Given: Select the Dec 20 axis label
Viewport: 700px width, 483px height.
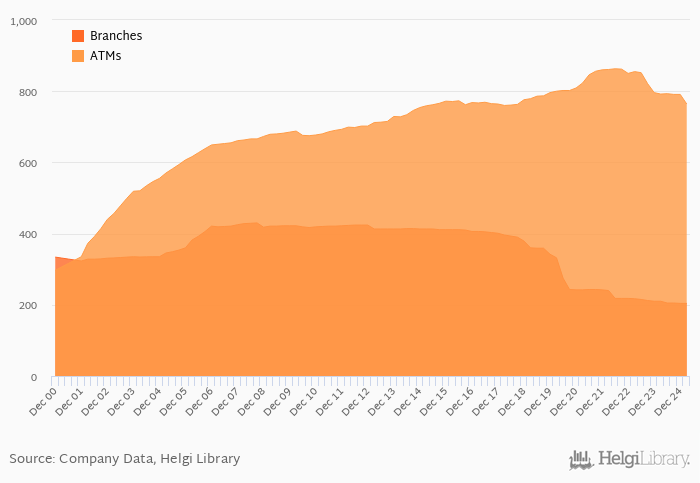Looking at the screenshot, I should pos(564,401).
